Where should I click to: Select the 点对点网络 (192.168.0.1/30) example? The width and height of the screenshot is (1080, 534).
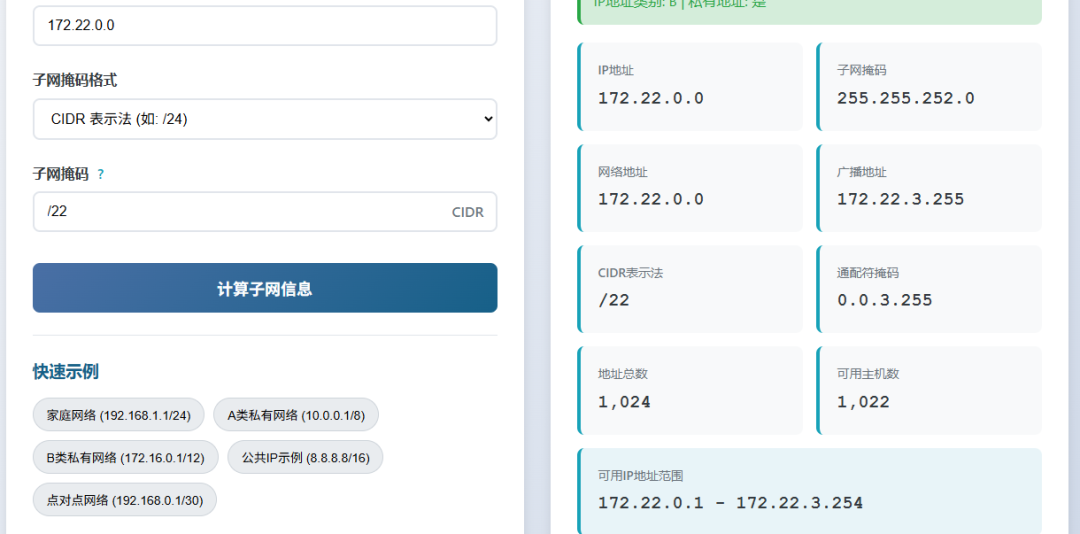[x=125, y=500]
